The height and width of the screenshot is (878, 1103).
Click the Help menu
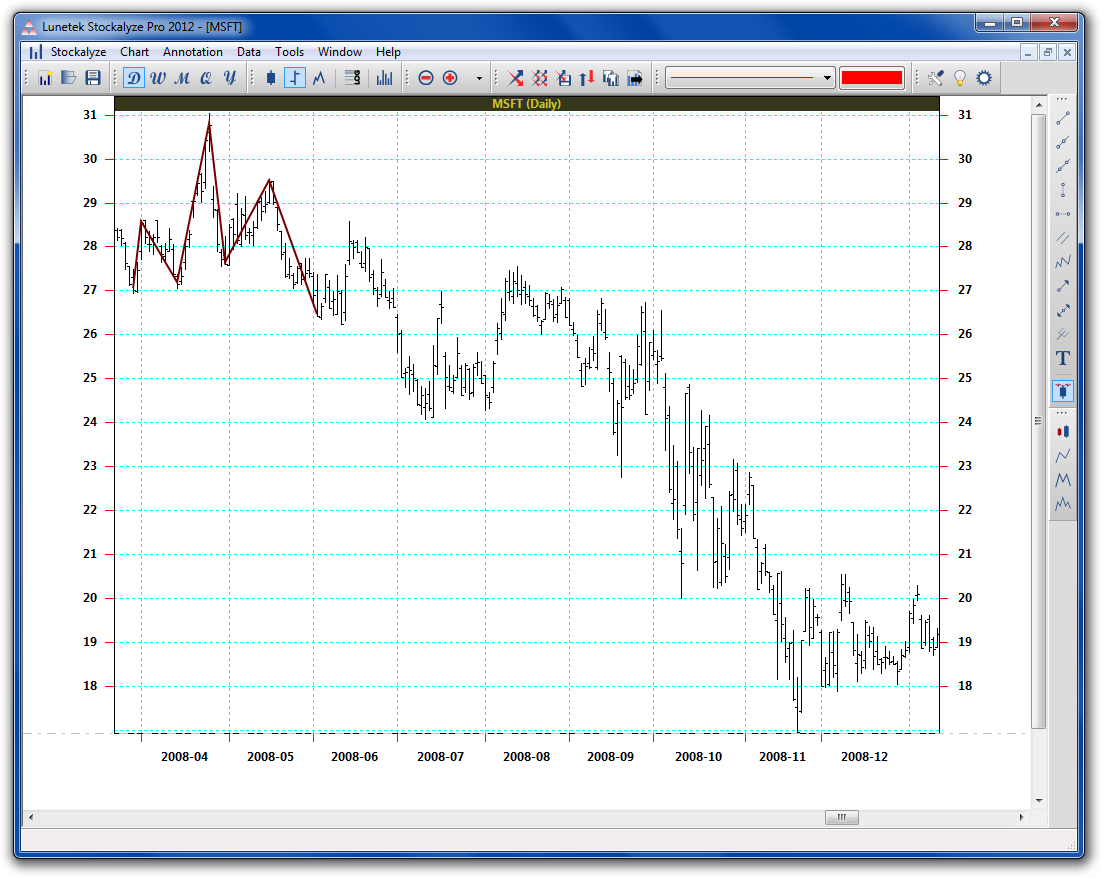click(x=388, y=52)
